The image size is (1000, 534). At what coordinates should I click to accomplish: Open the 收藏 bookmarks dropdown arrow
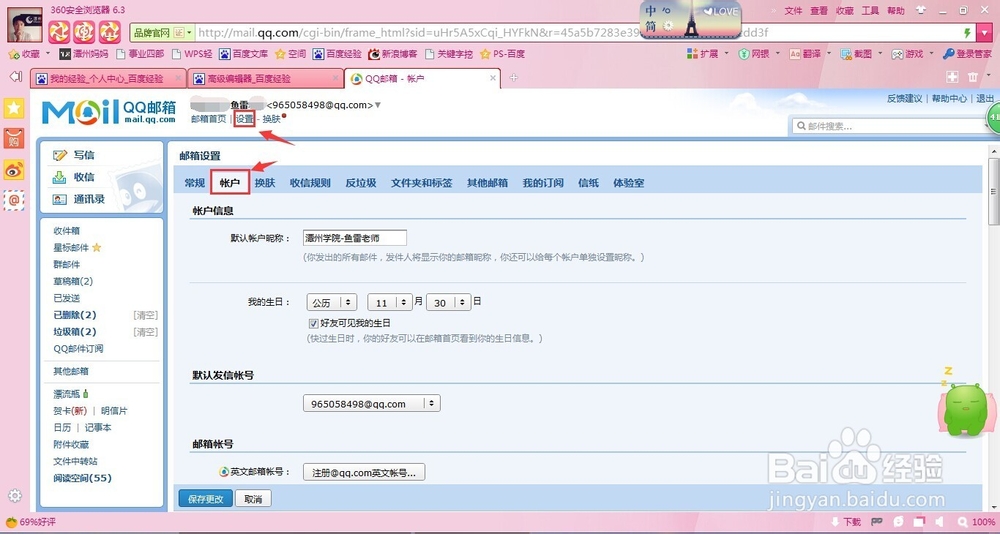click(x=48, y=54)
